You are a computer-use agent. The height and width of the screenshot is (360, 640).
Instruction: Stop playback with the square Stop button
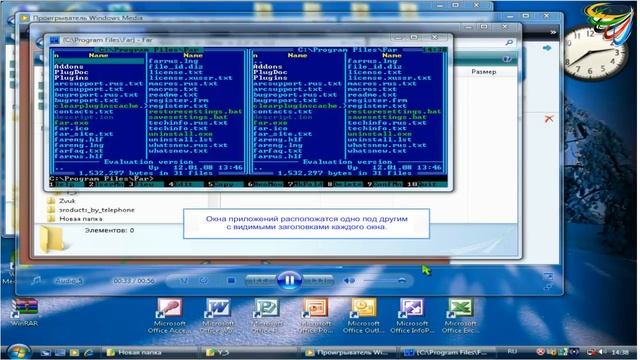coord(231,280)
